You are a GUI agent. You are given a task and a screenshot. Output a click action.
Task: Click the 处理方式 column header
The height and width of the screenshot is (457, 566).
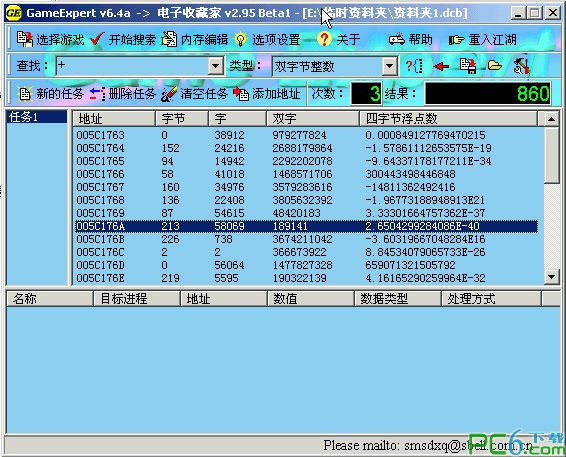click(492, 299)
